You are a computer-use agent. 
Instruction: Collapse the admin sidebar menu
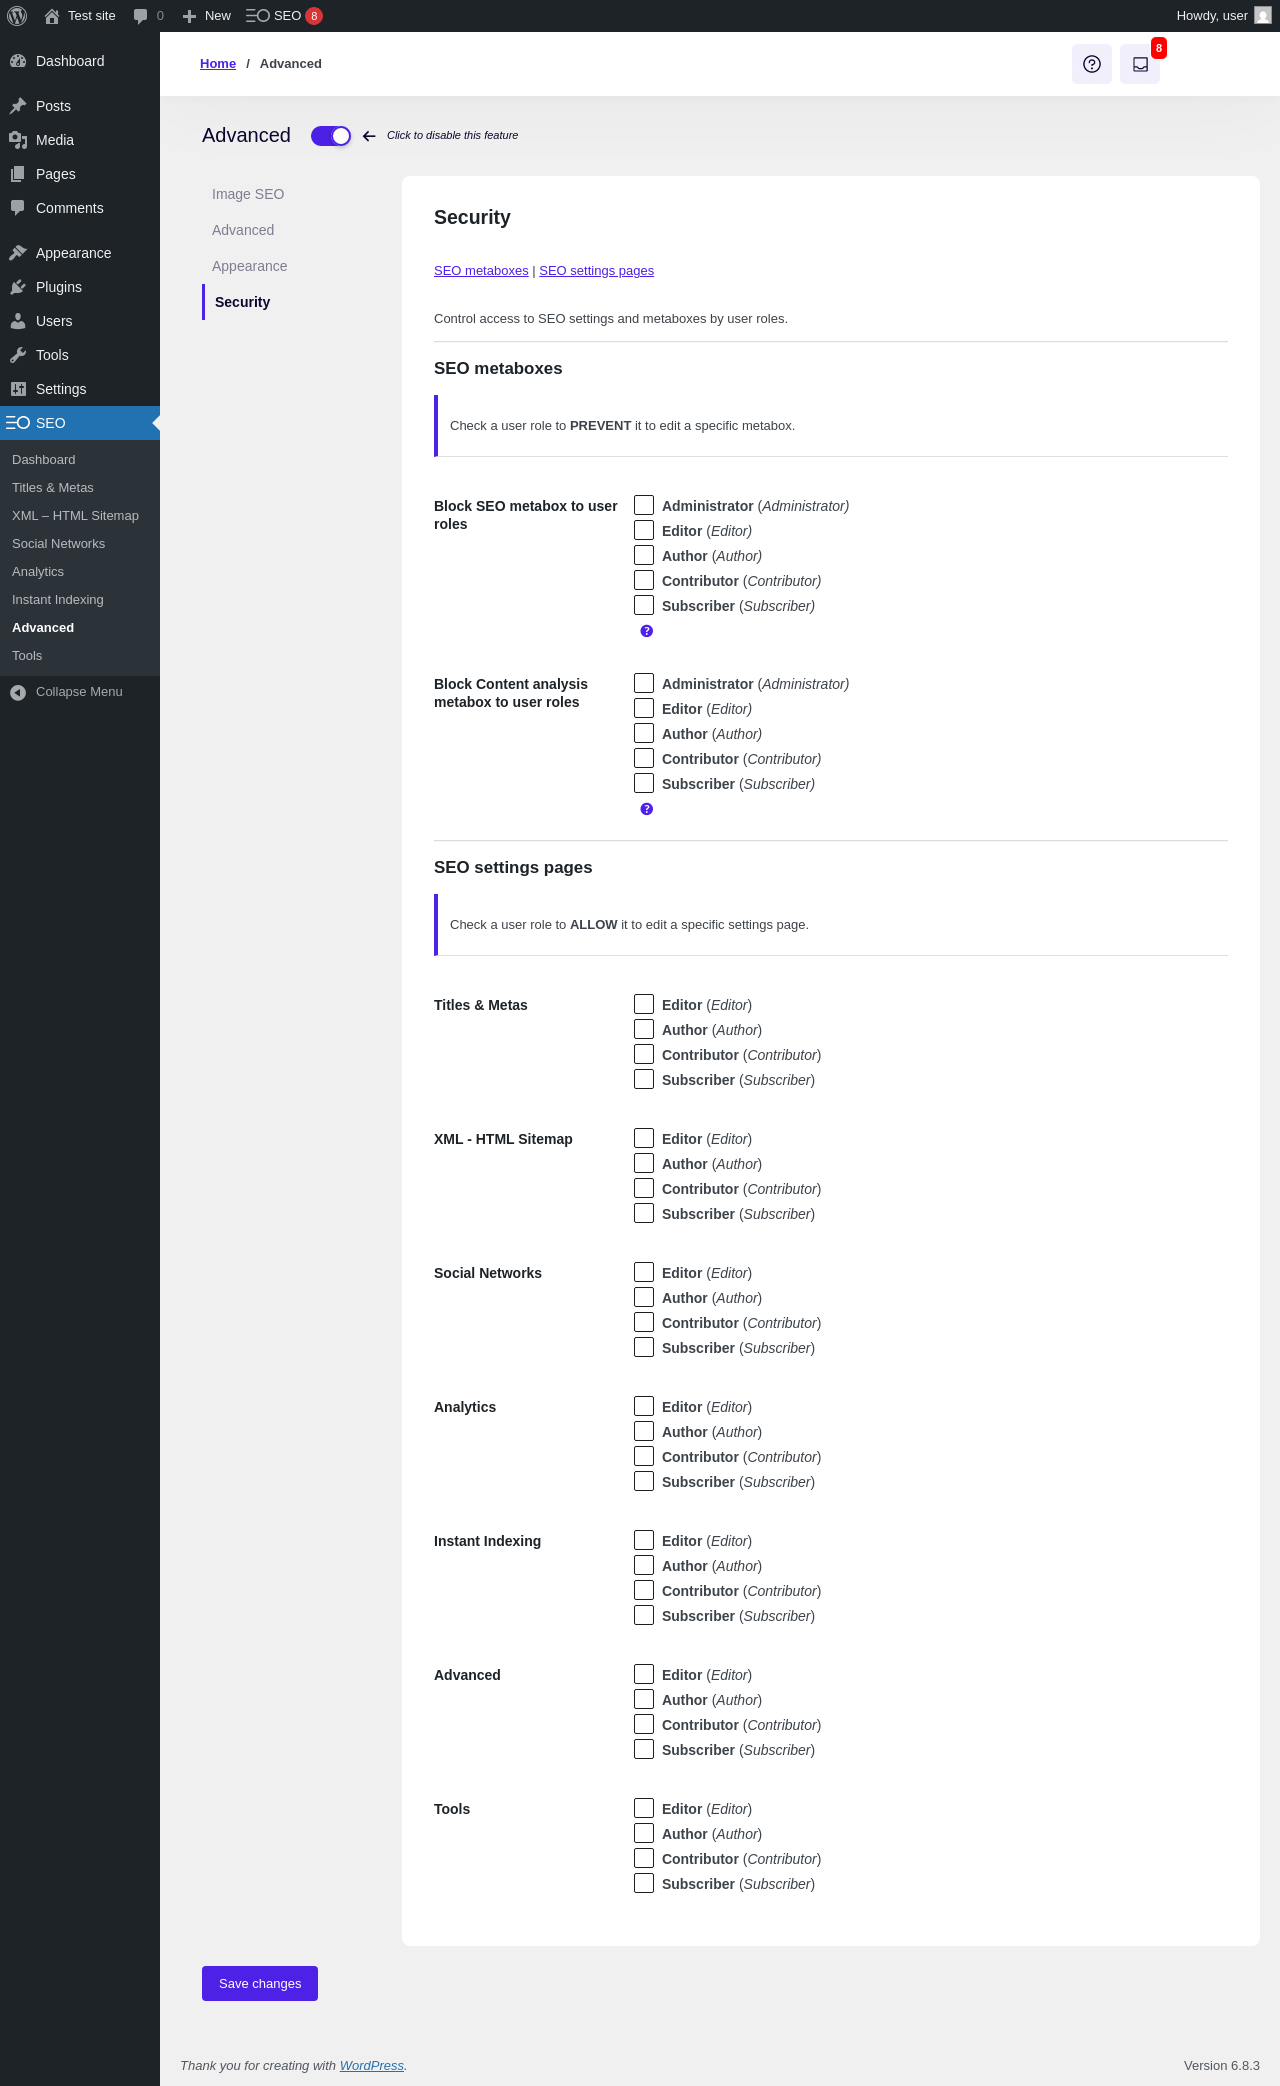[x=80, y=692]
